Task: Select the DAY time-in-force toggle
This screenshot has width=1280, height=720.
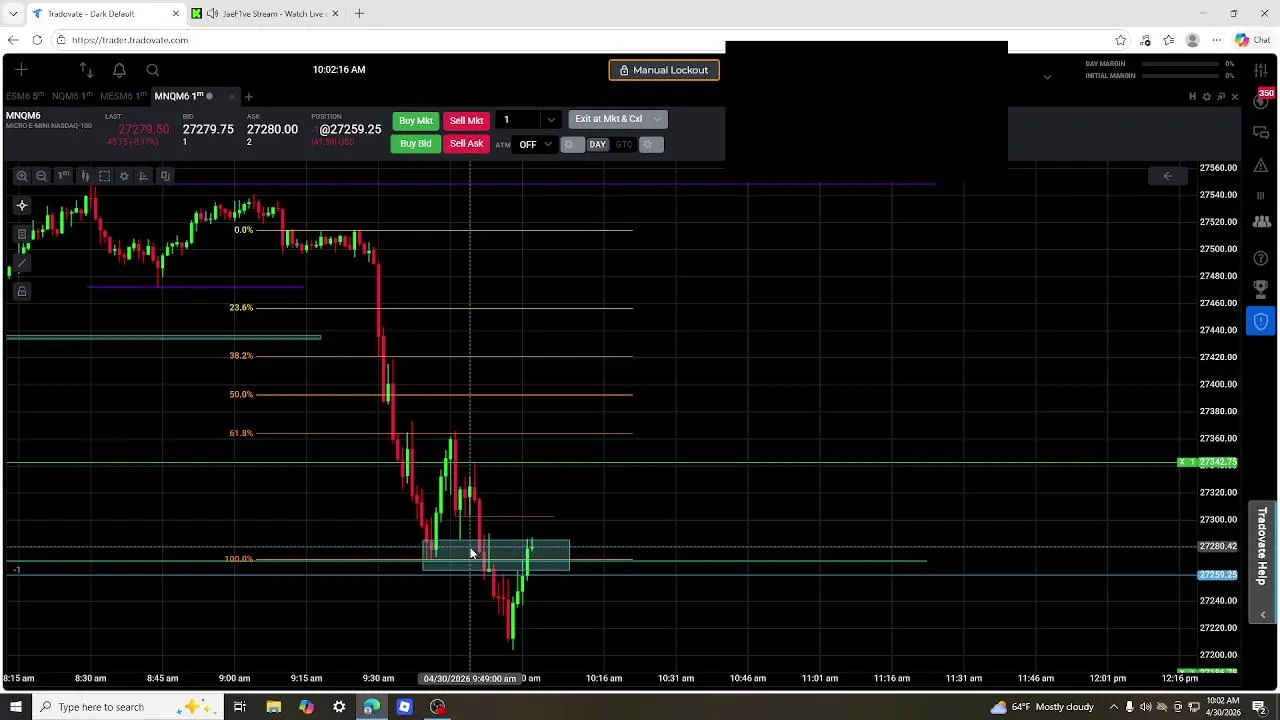Action: (x=597, y=145)
